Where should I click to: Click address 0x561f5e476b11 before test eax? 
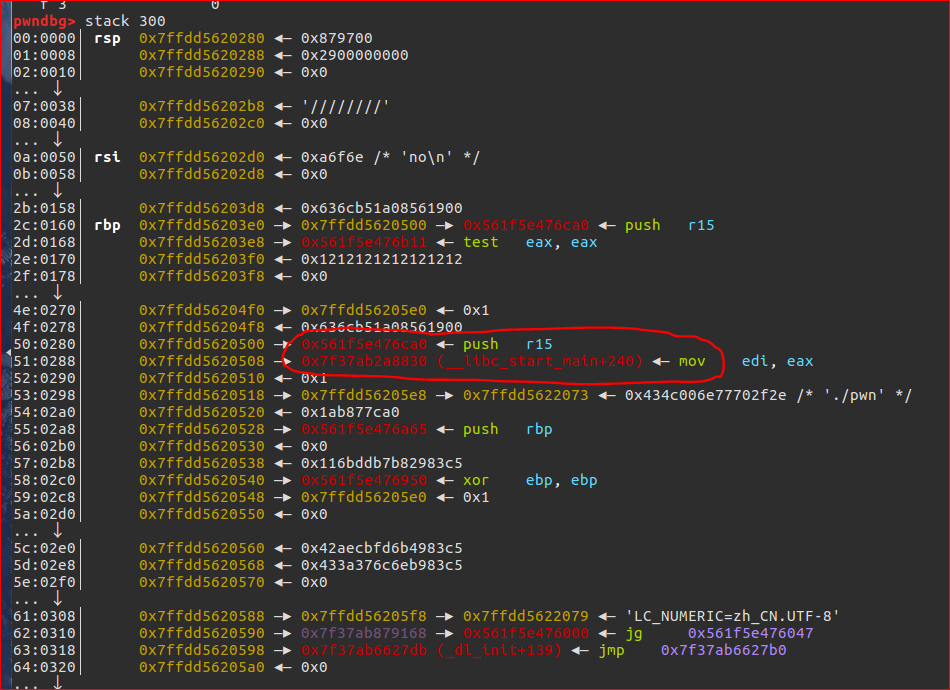(x=364, y=242)
